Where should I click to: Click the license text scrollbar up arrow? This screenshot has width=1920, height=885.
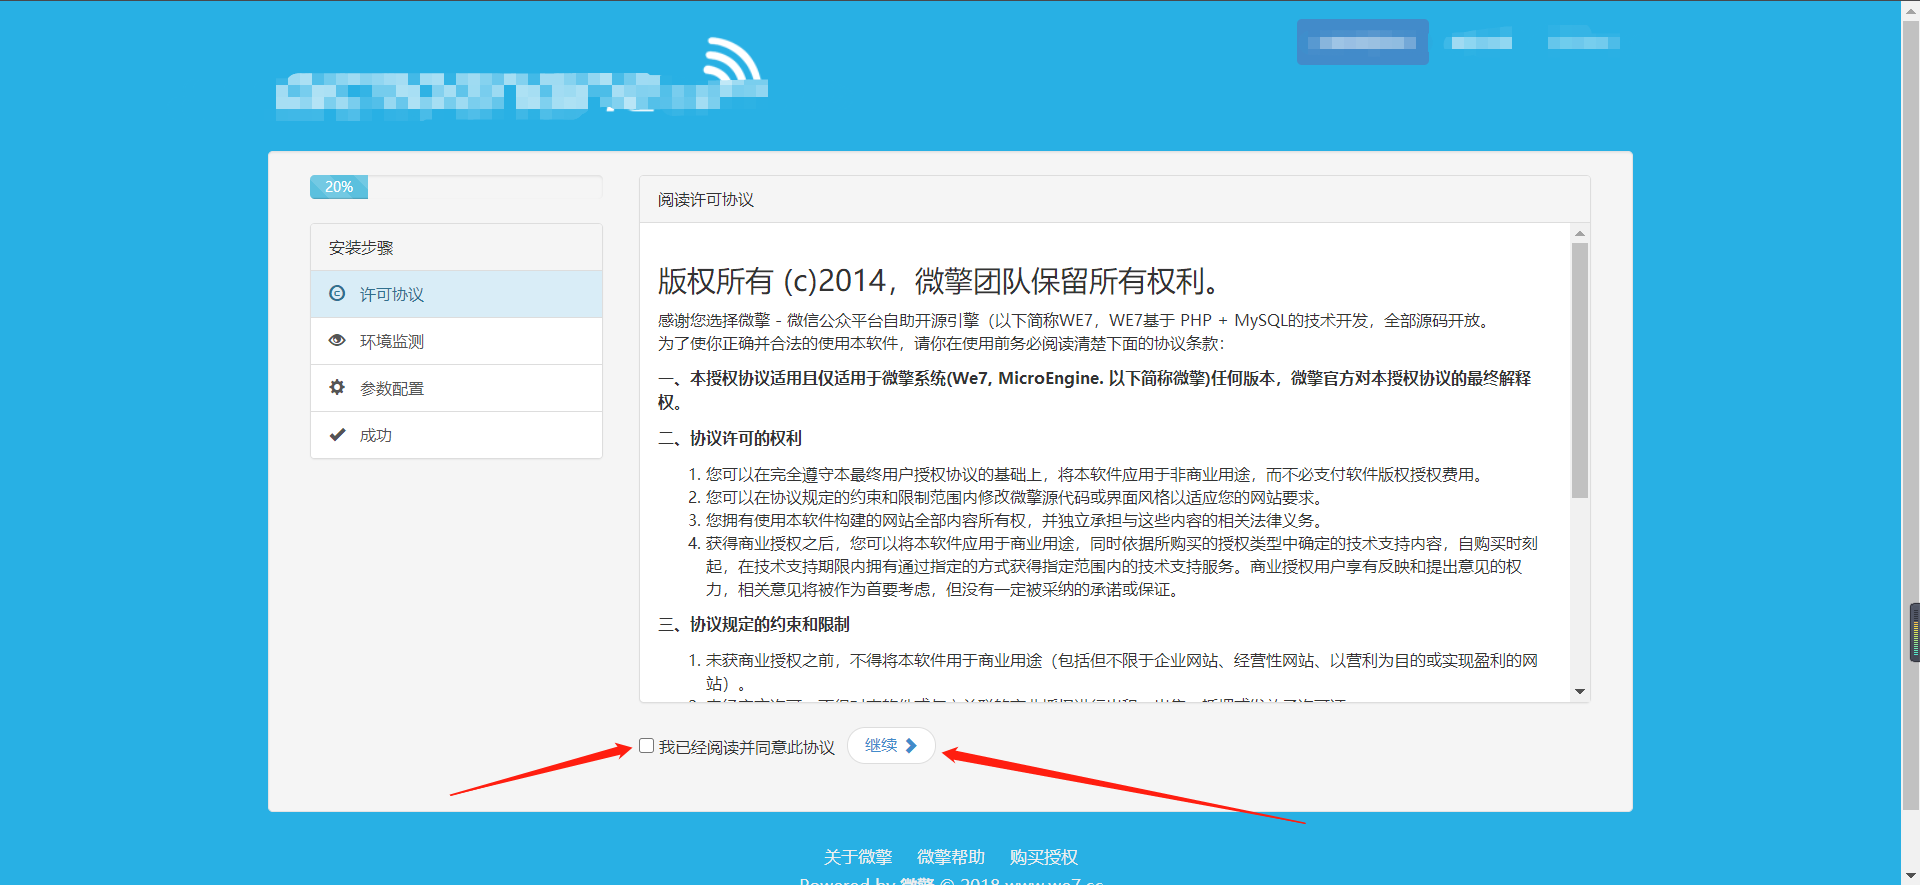(1580, 233)
